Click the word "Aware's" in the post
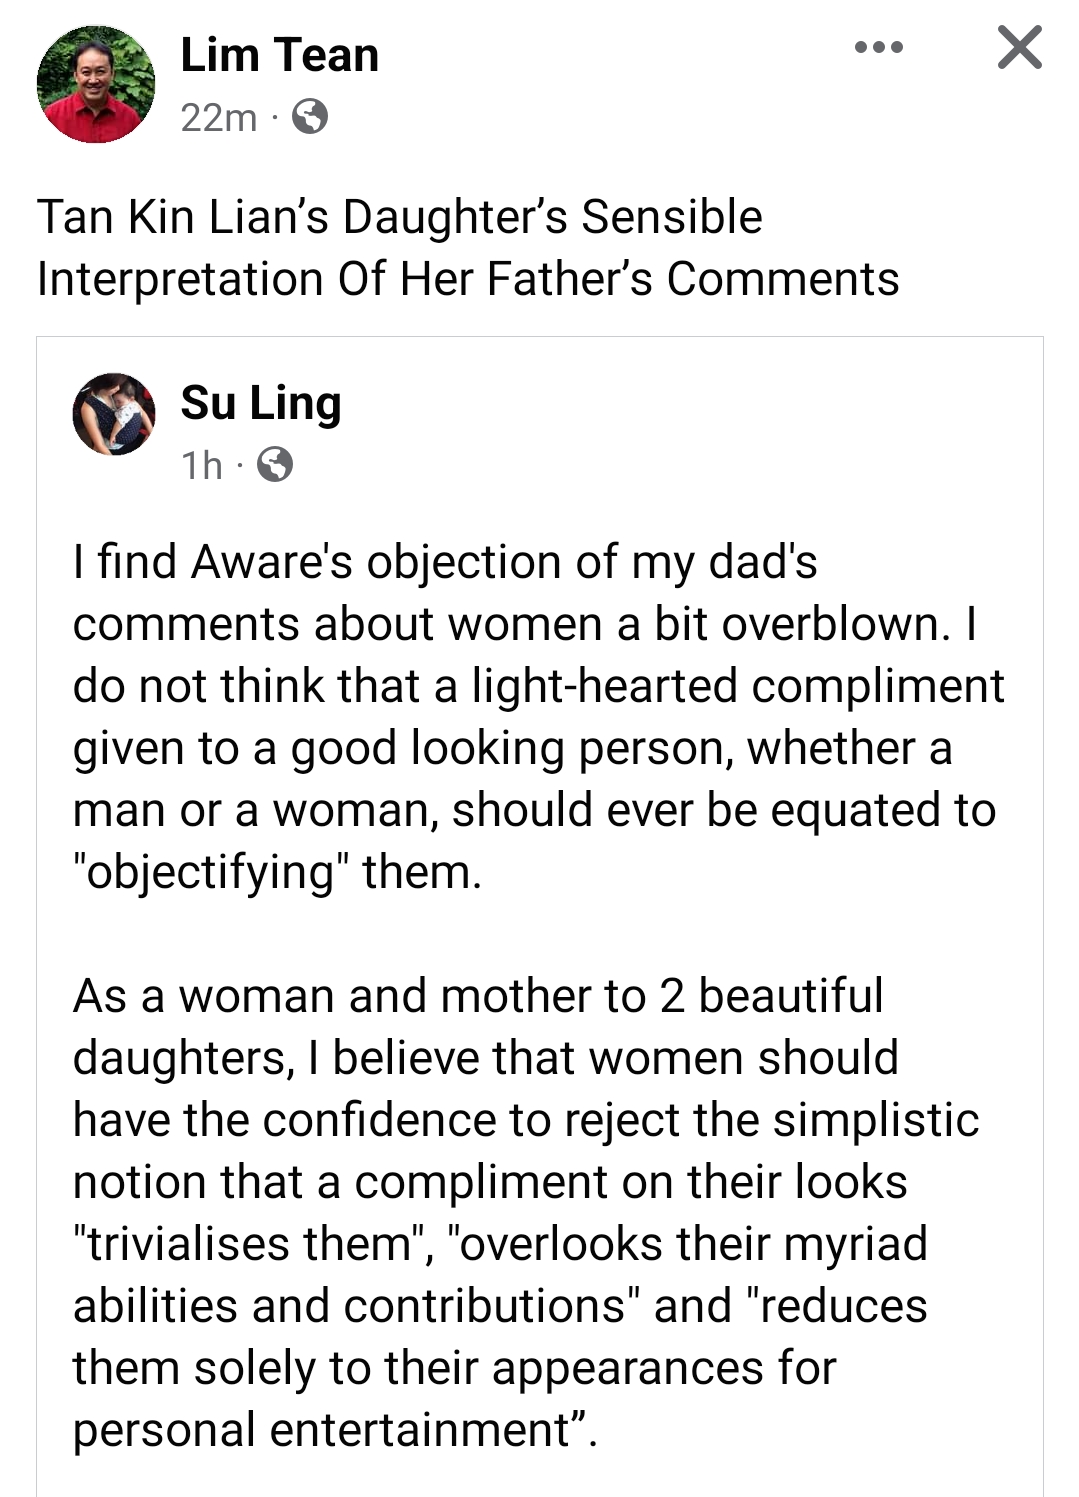Screen dimensions: 1079x1497 coord(272,562)
